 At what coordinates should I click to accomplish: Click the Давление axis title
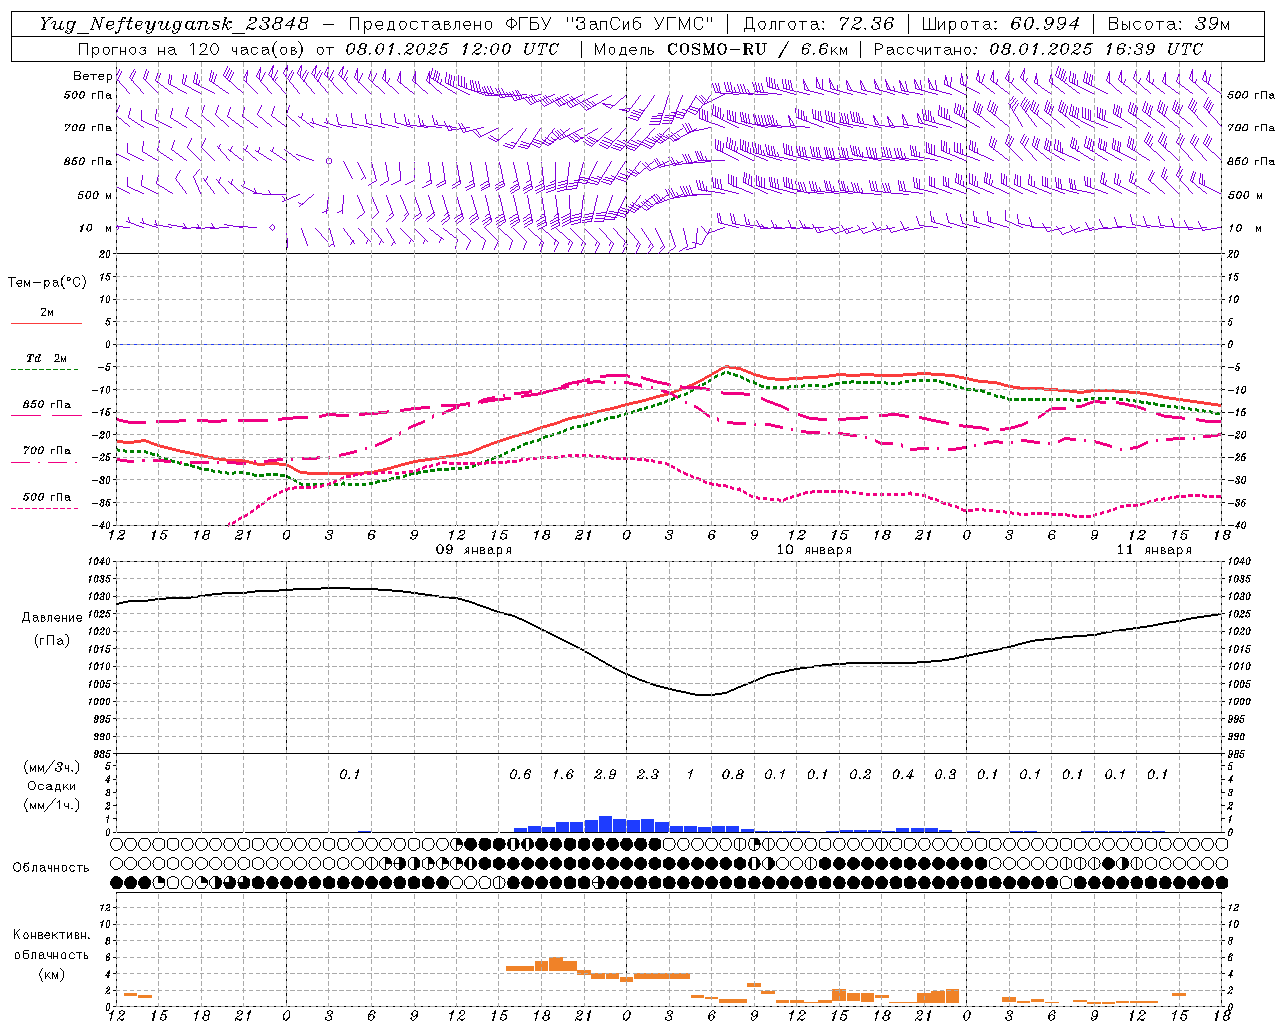[x=51, y=618]
